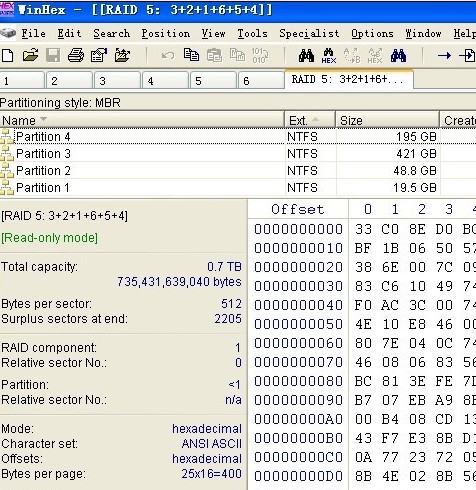Open the View menu
476x490 pixels.
[213, 33]
